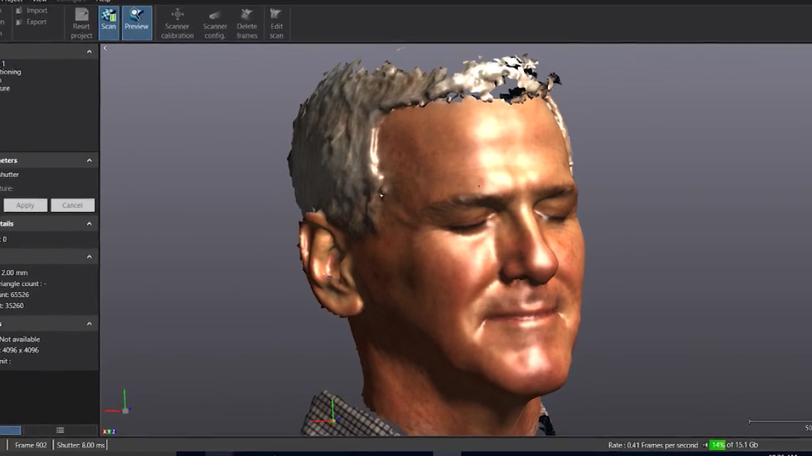Select the highlighted blue bottom panel tab

point(10,430)
